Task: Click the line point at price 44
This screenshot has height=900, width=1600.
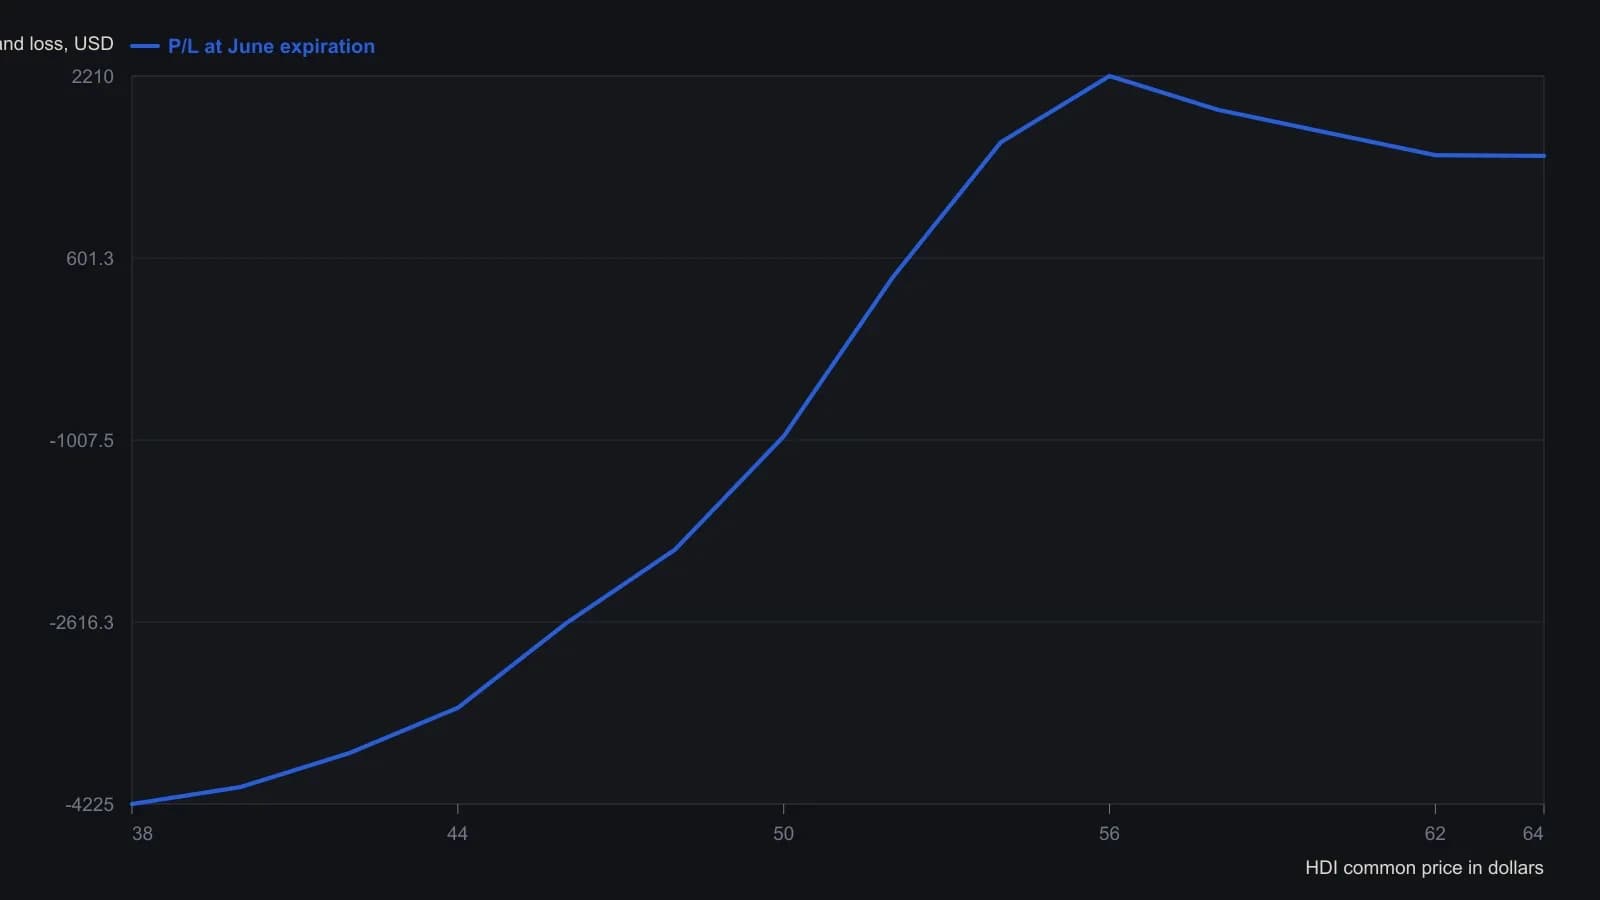Action: (x=457, y=708)
